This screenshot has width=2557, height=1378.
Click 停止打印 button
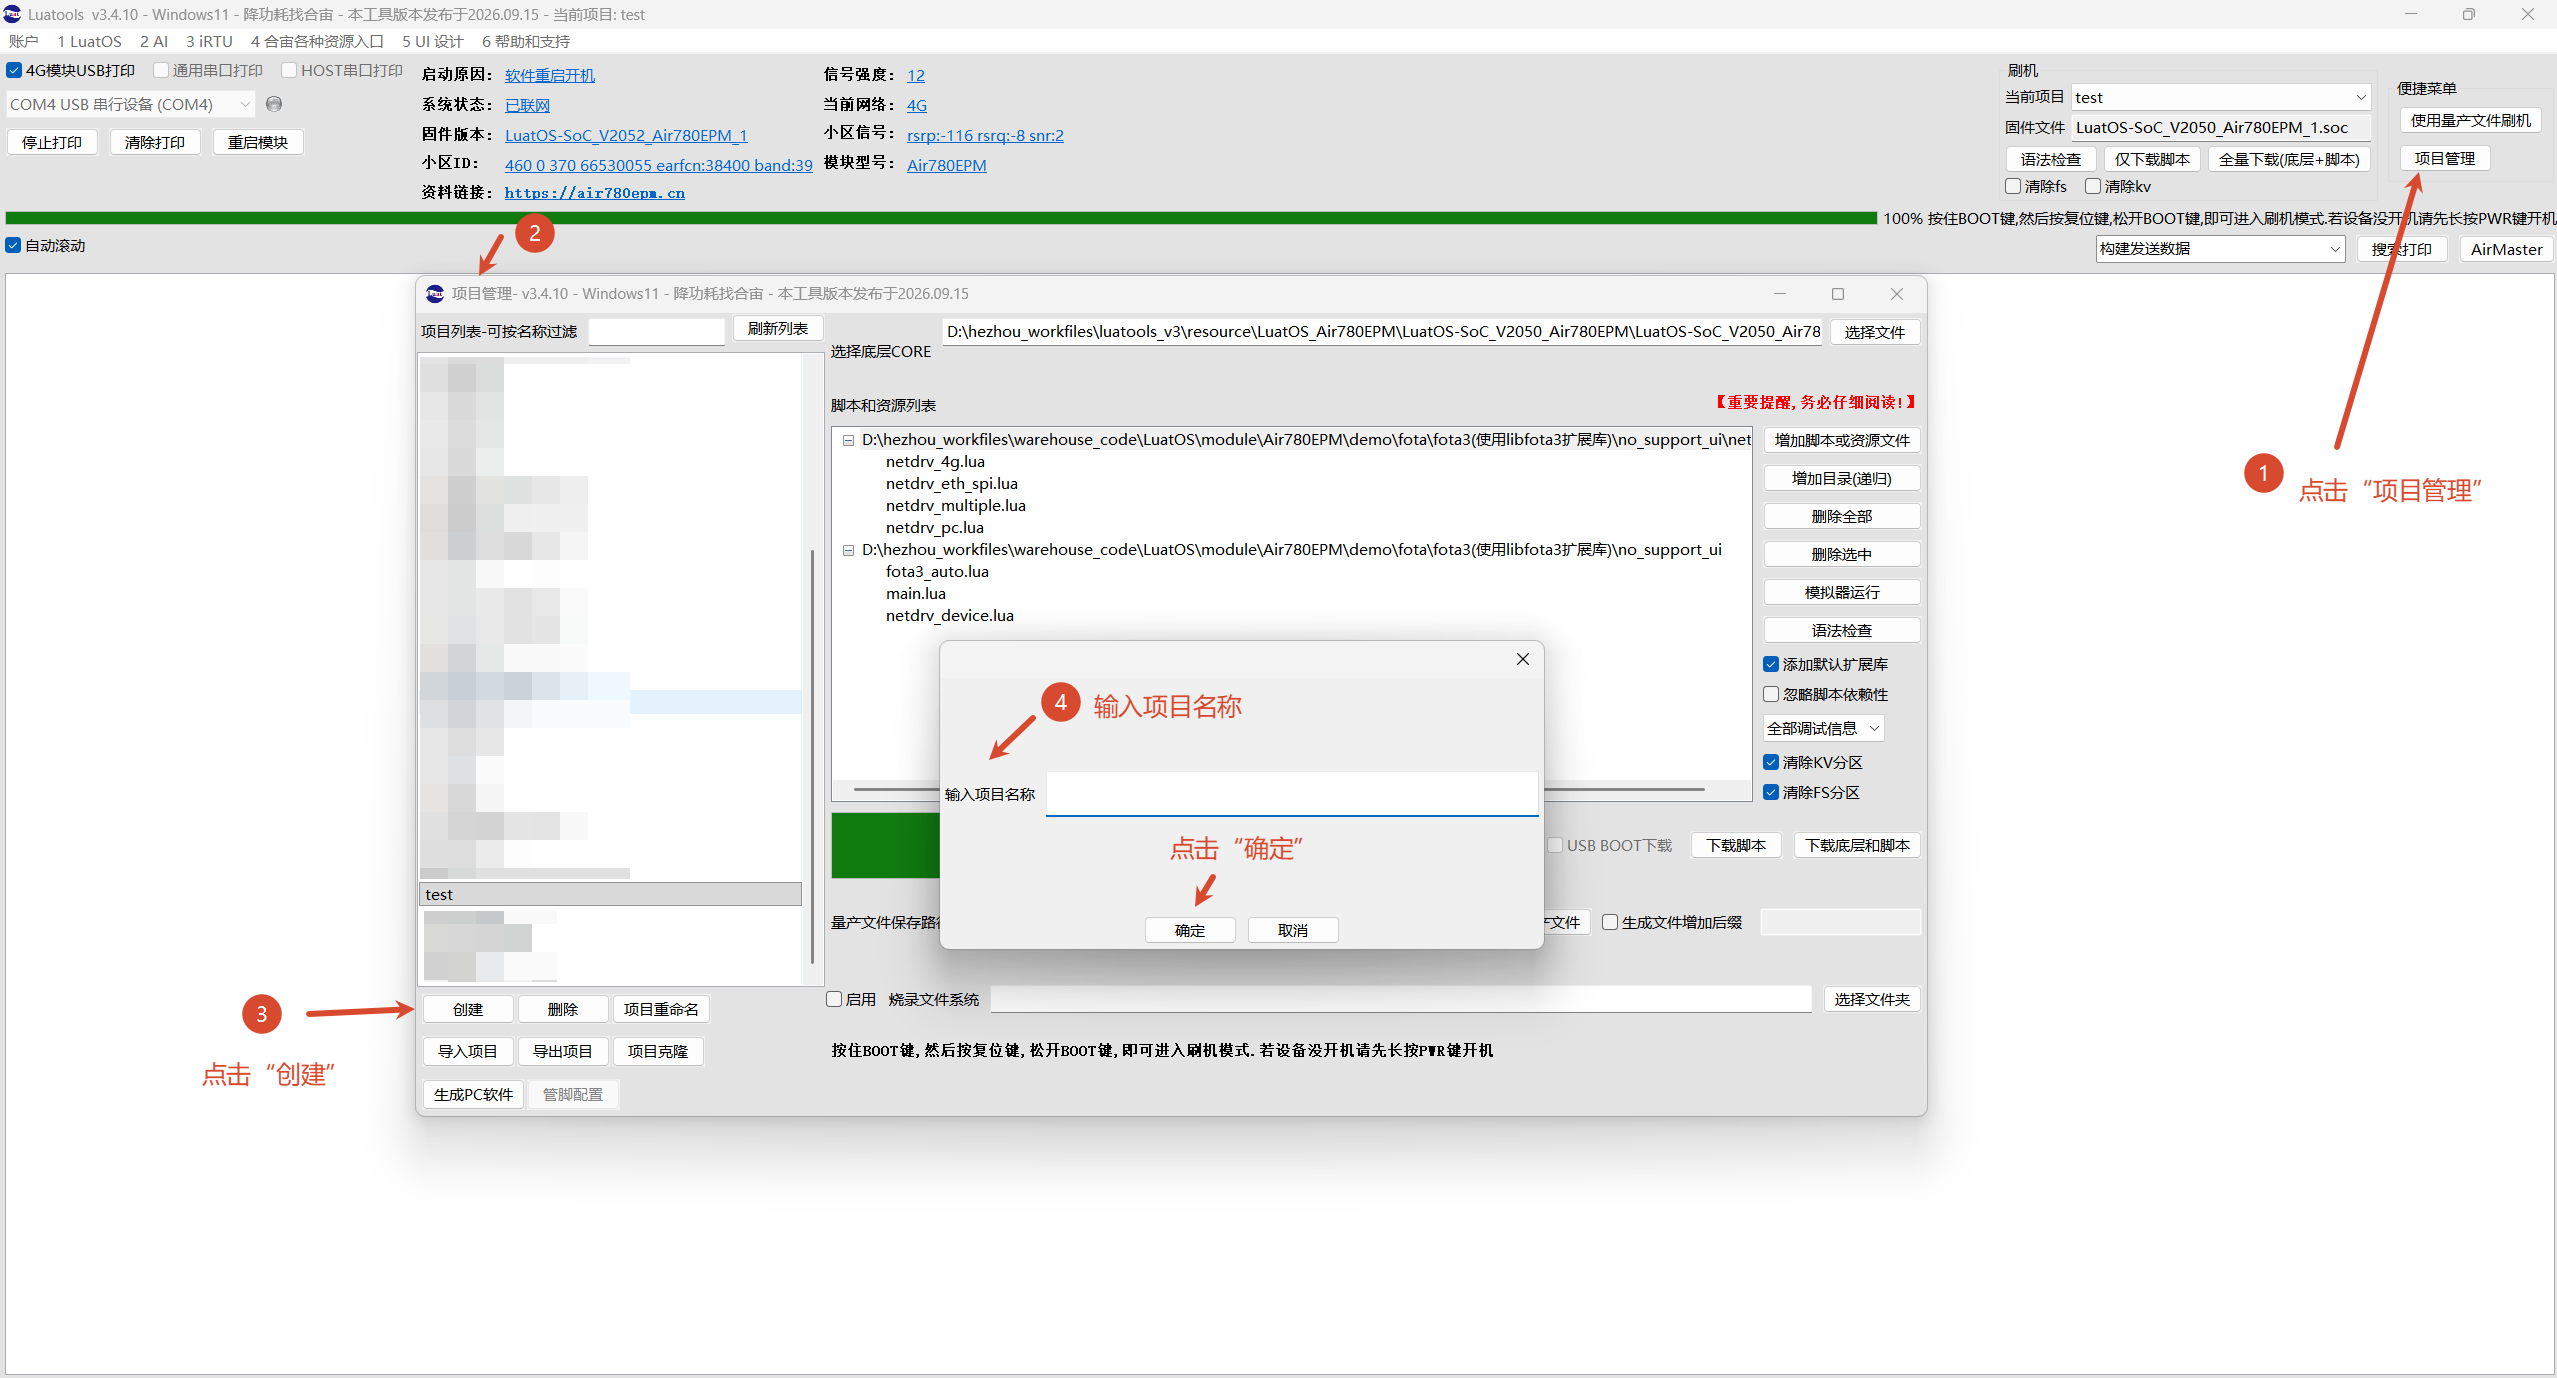point(52,142)
